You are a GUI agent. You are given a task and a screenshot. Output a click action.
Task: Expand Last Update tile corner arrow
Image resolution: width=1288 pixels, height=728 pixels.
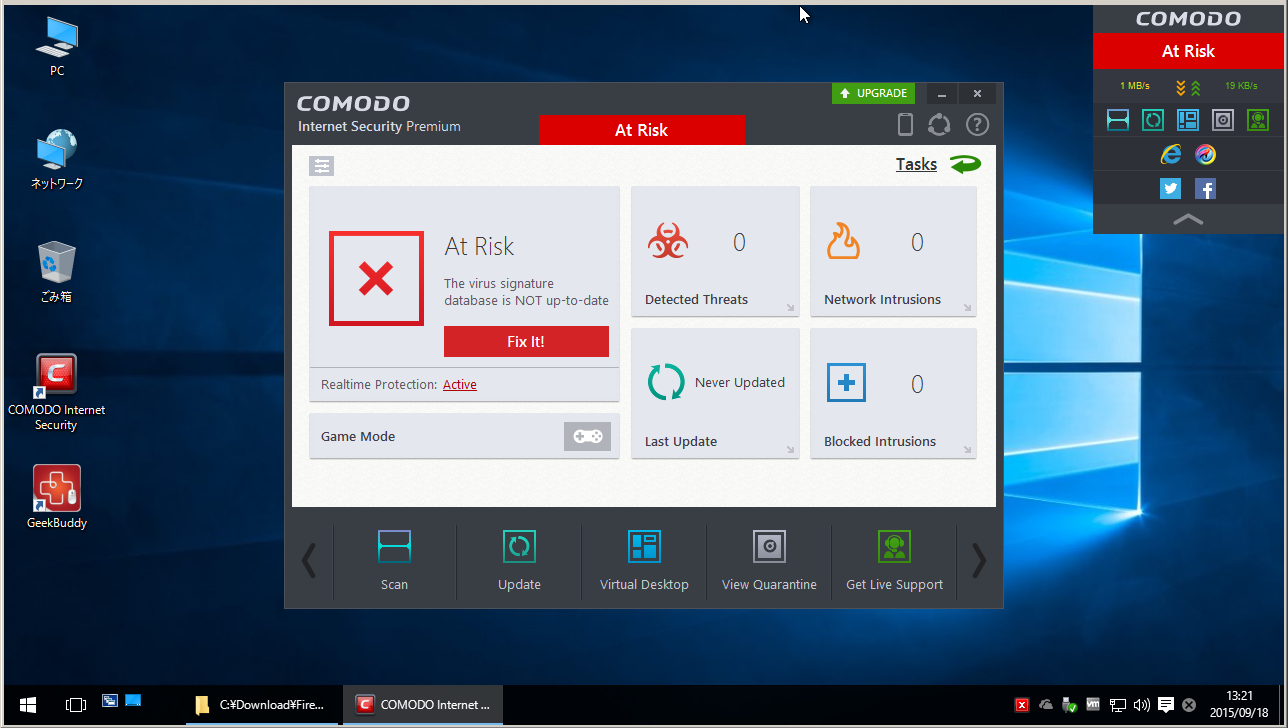pos(790,450)
